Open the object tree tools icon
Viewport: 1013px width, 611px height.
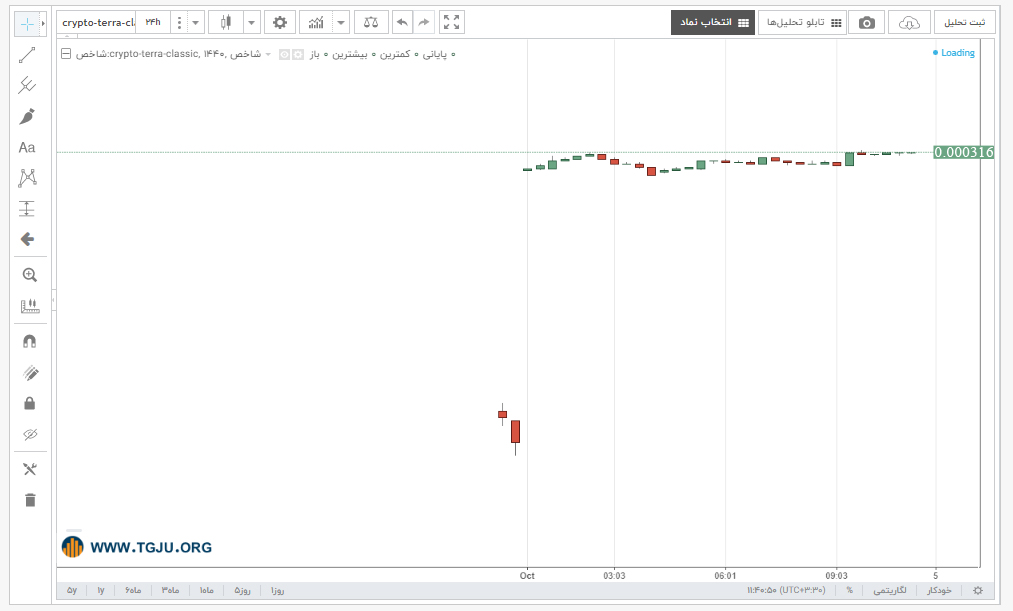click(x=30, y=469)
